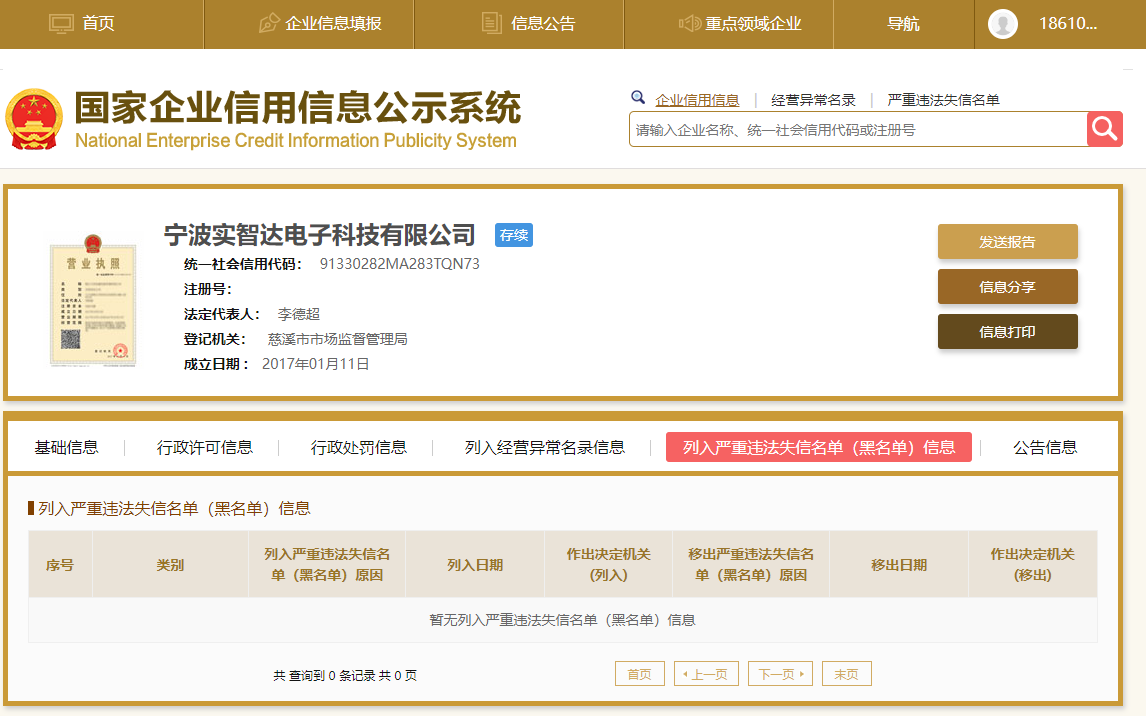Click the 列入日期 column header
The image size is (1146, 716).
(x=475, y=565)
